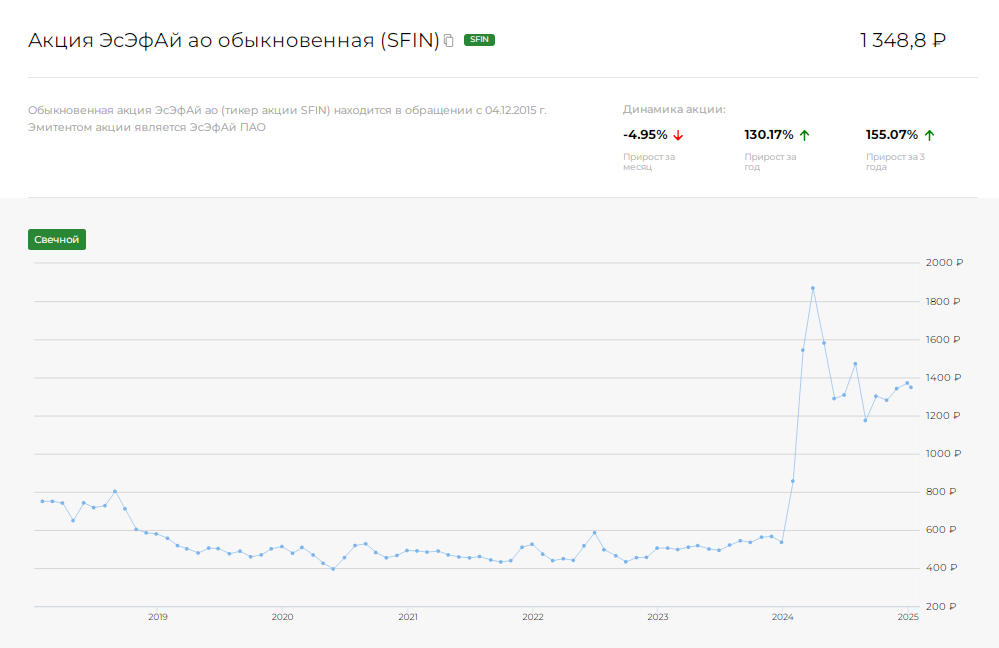The width and height of the screenshot is (999, 648).
Task: Click the 200 ₽ axis label
Action: (941, 605)
